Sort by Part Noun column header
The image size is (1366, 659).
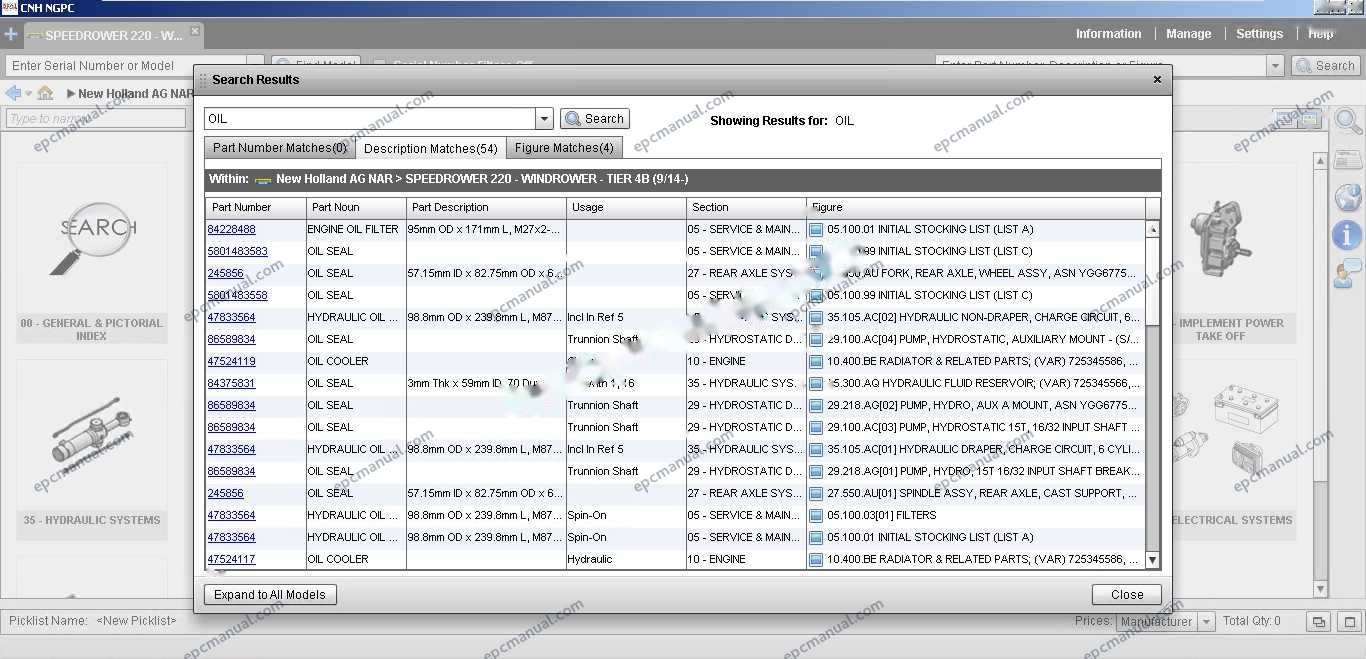pos(356,208)
